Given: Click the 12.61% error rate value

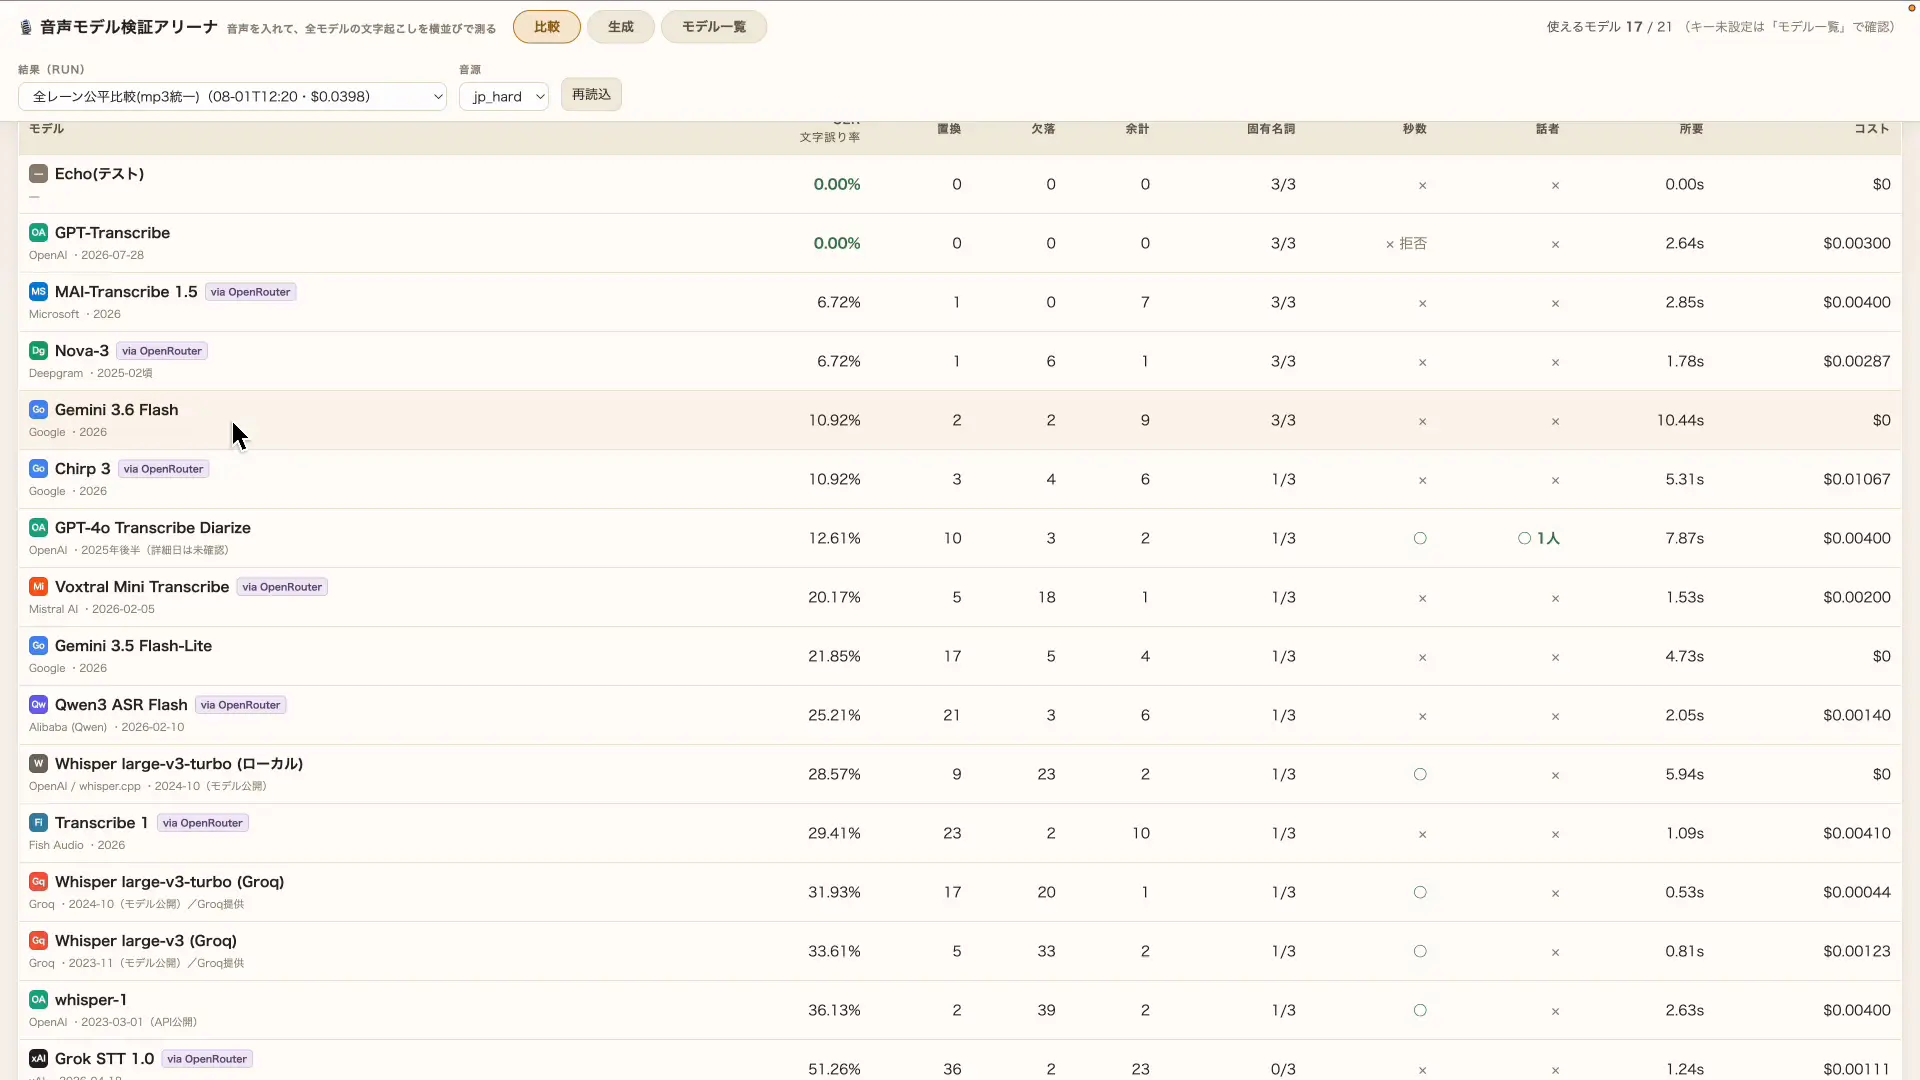Looking at the screenshot, I should point(834,539).
